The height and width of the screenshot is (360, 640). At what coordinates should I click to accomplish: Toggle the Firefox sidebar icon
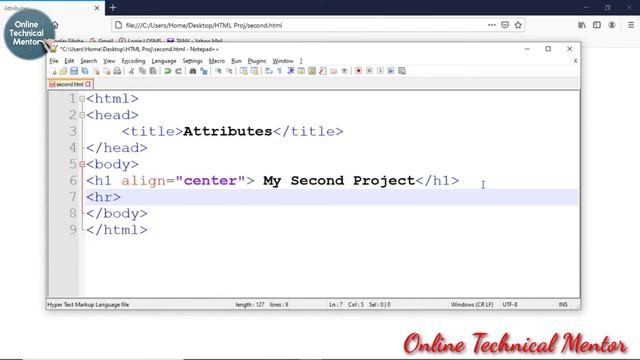[x=597, y=25]
